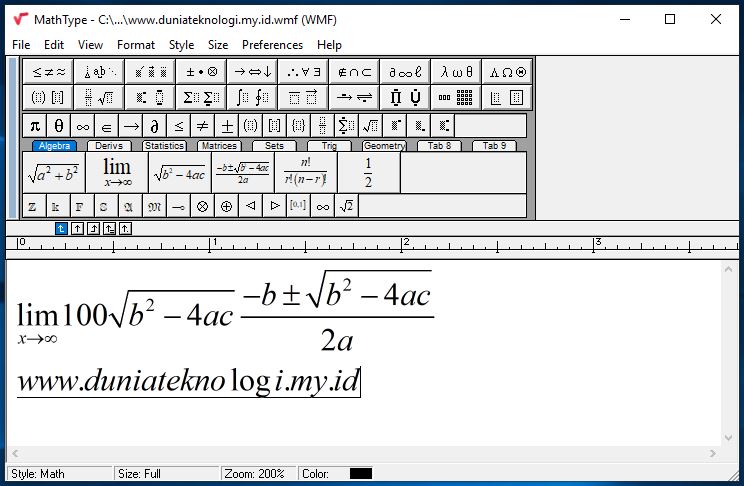Insert parentheses template from small bar
Image resolution: width=744 pixels, height=486 pixels.
point(251,126)
